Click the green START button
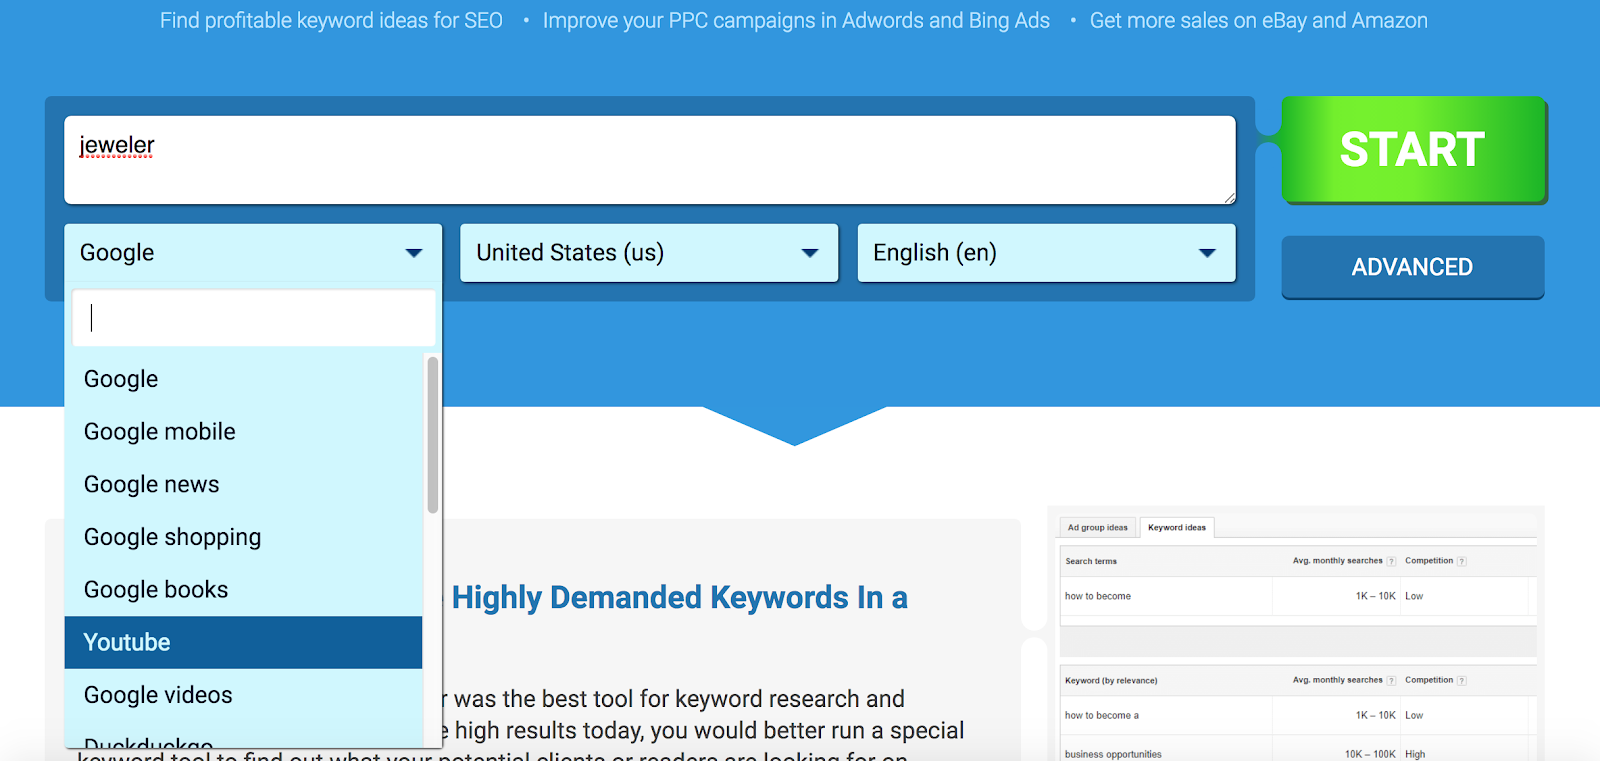Screen dimensions: 1600x761 point(1413,150)
